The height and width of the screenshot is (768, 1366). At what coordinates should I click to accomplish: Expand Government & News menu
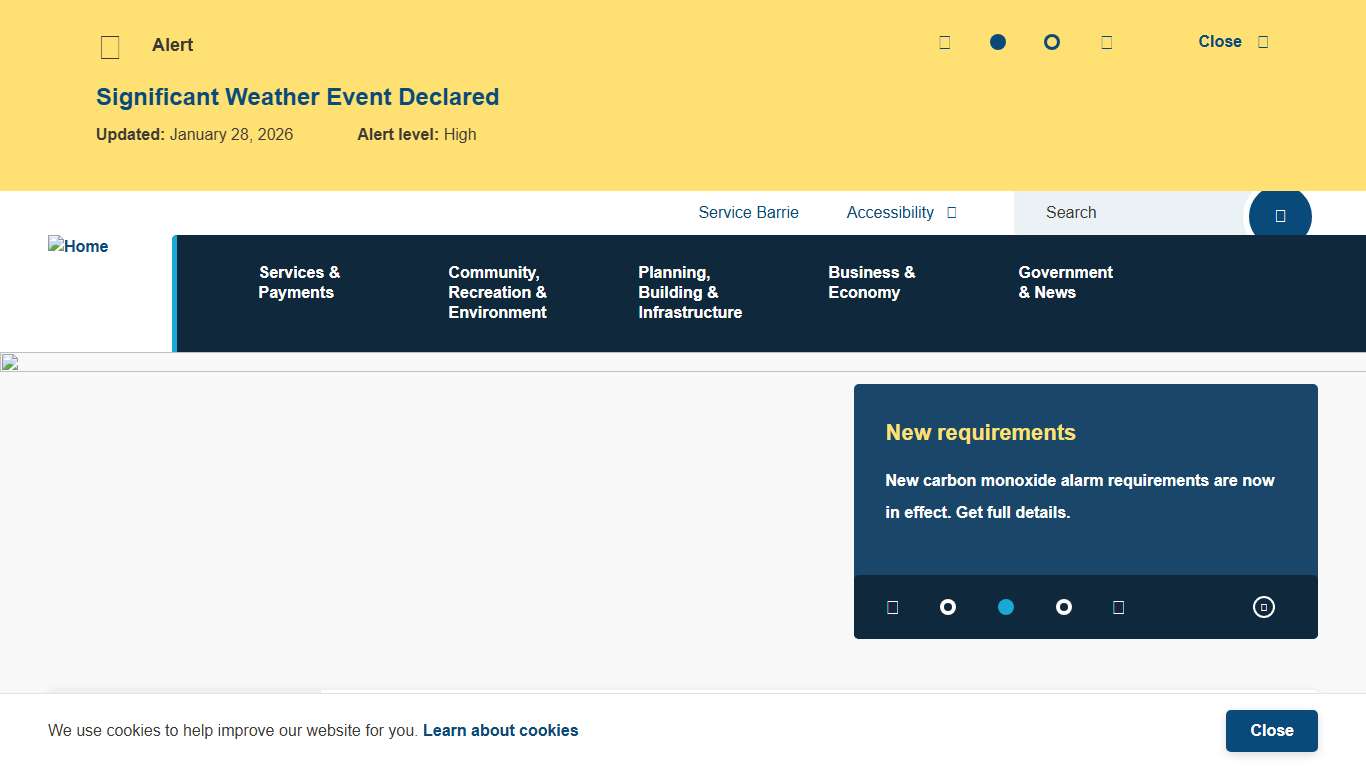pos(1065,282)
